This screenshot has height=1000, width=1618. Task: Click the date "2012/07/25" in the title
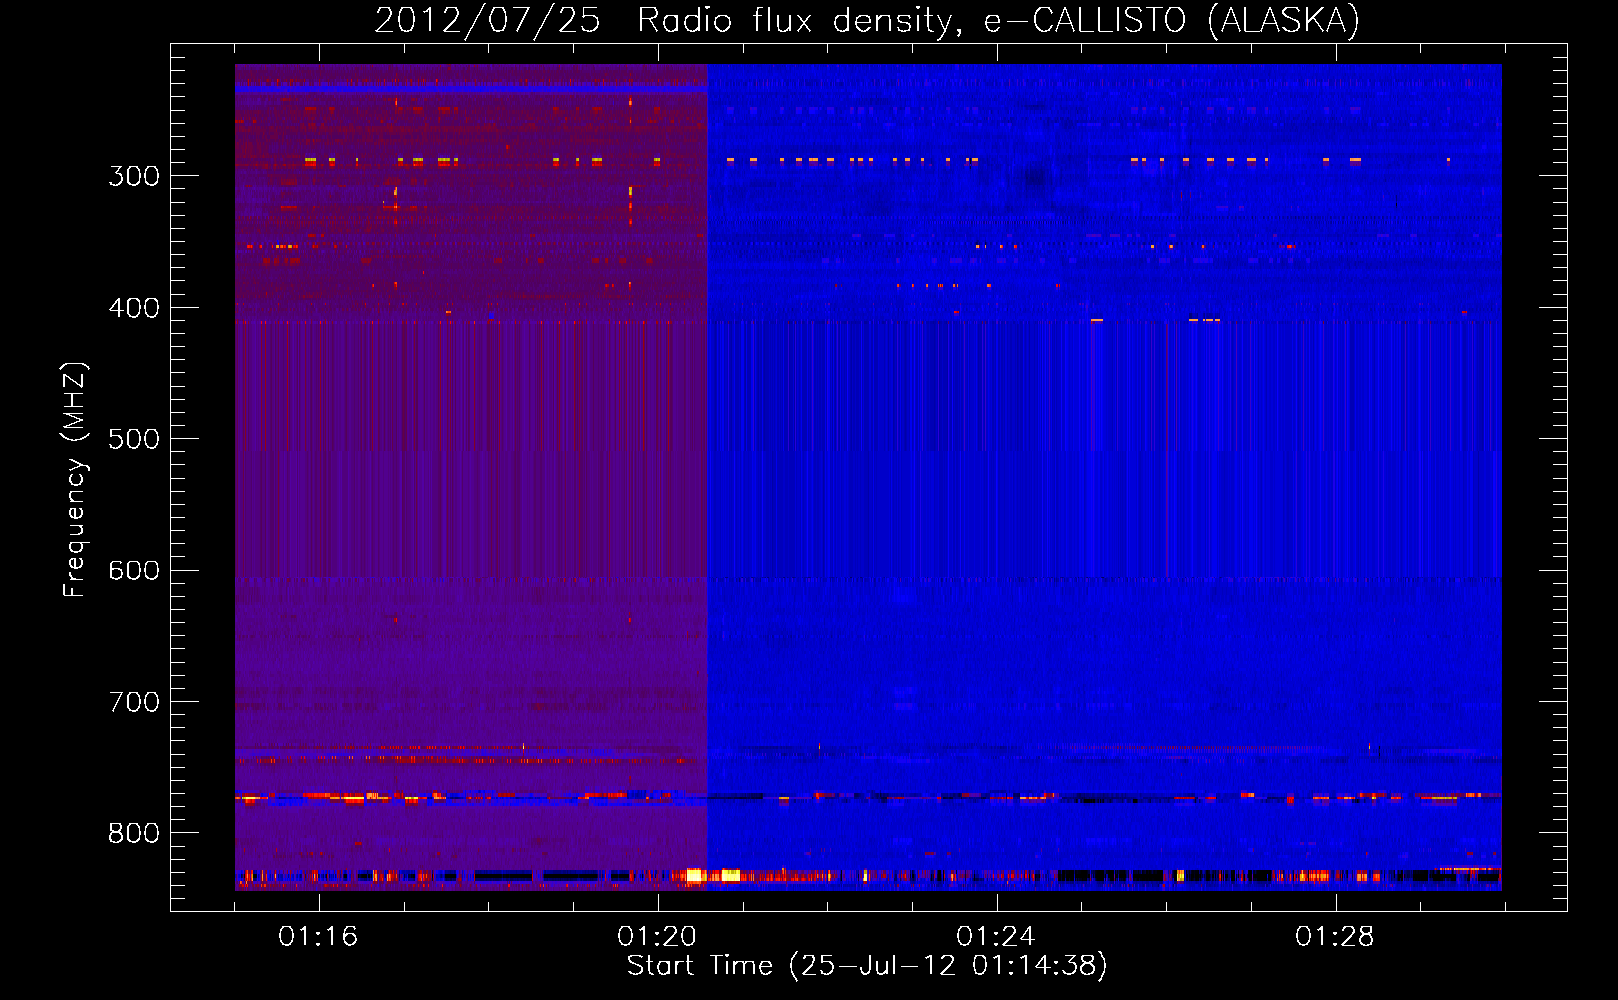coord(487,20)
